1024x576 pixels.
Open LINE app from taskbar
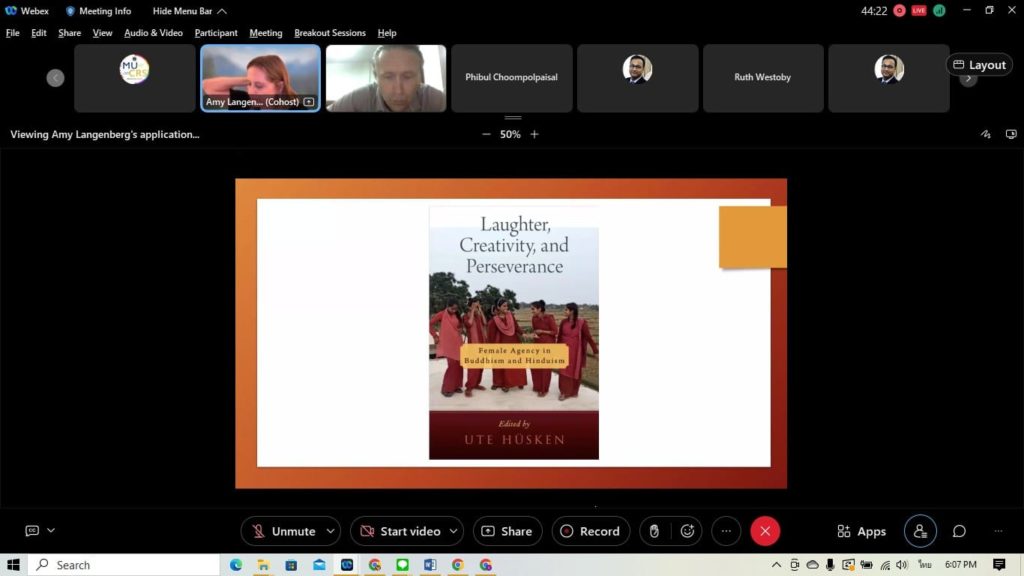tap(402, 564)
